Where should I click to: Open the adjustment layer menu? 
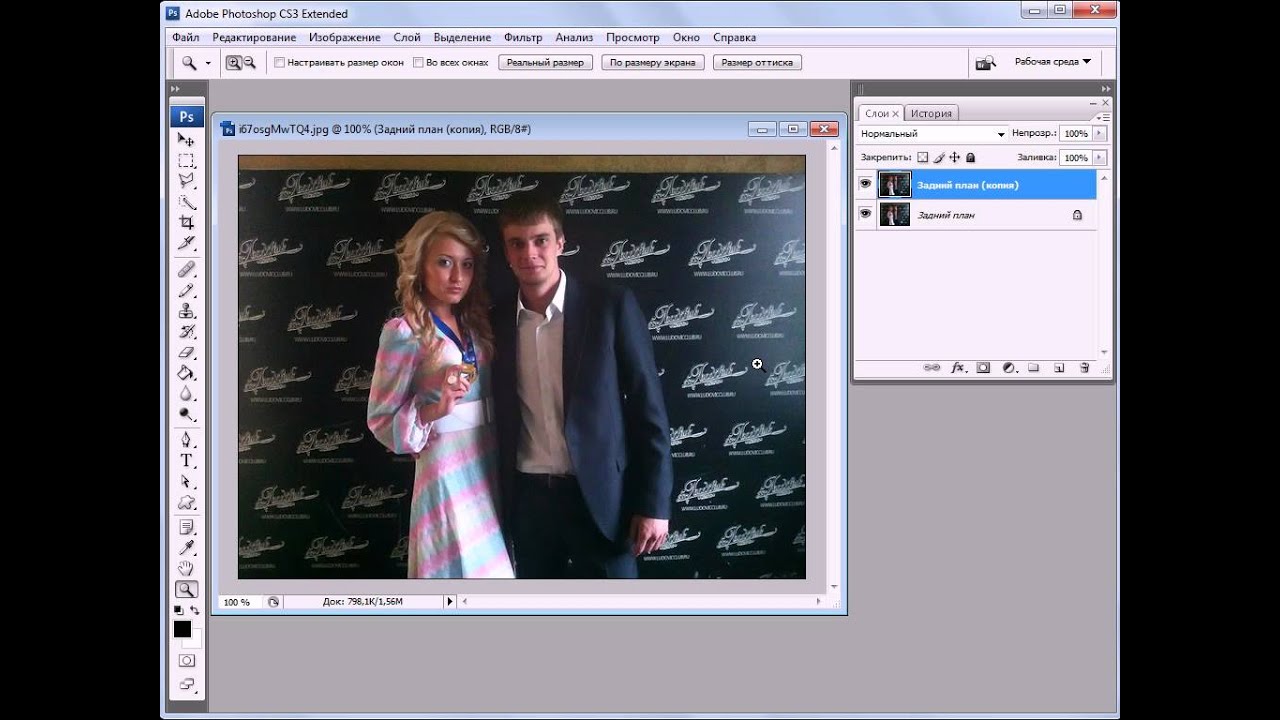1009,368
